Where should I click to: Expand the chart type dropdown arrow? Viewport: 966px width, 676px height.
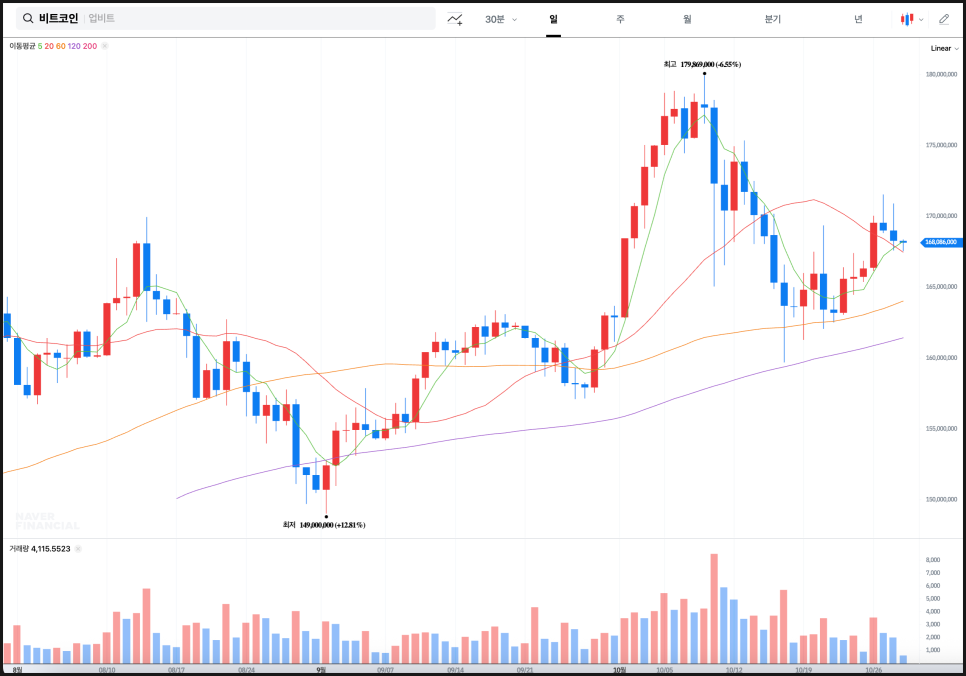(x=921, y=19)
